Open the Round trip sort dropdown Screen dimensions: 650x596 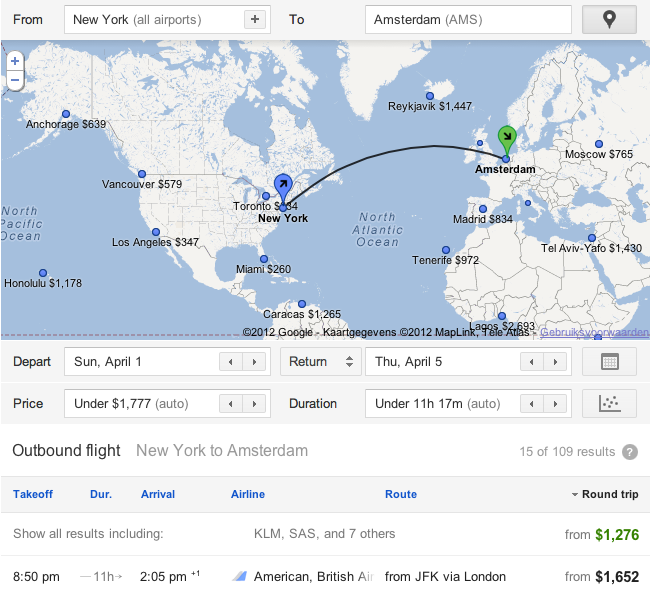tap(604, 494)
